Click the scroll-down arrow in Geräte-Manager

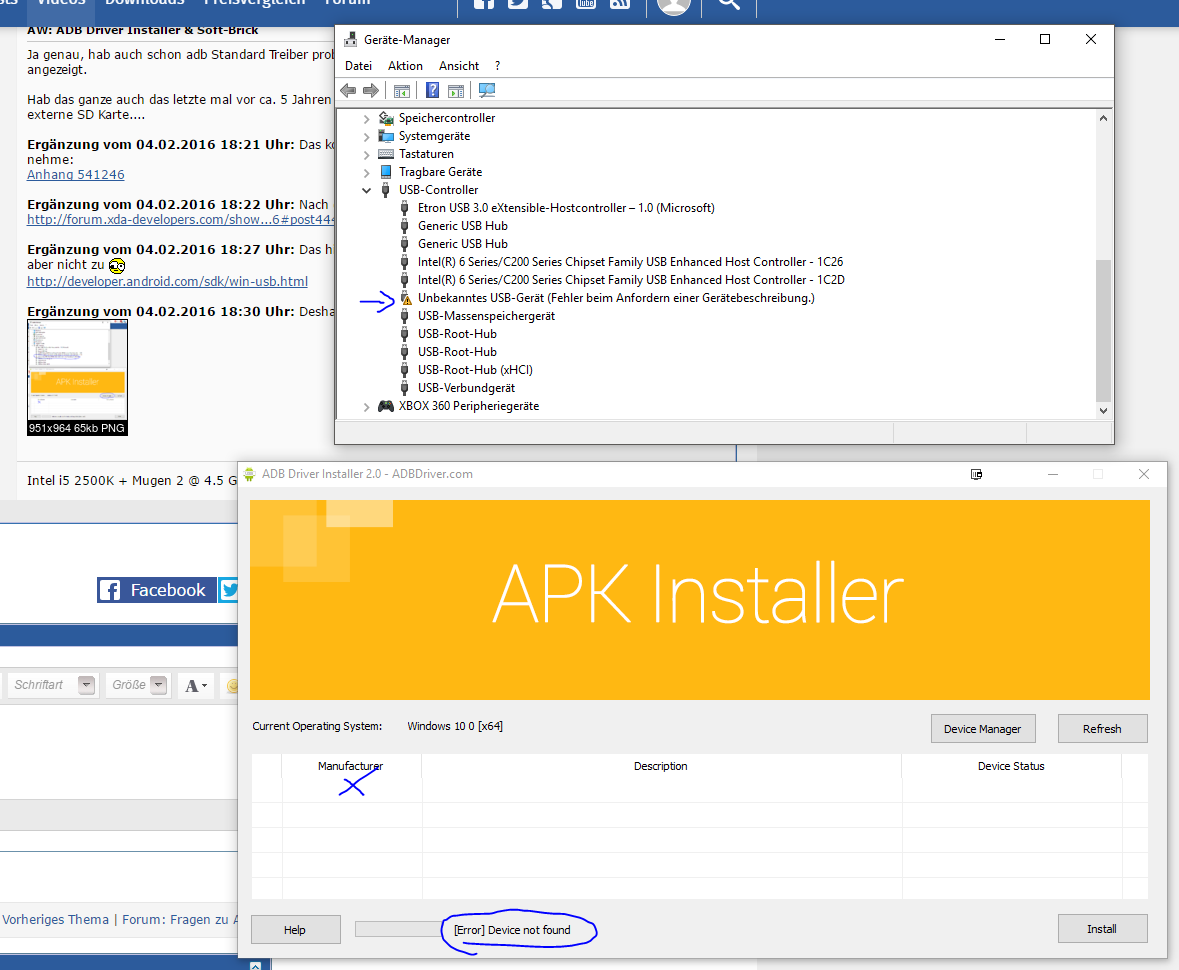click(x=1103, y=411)
